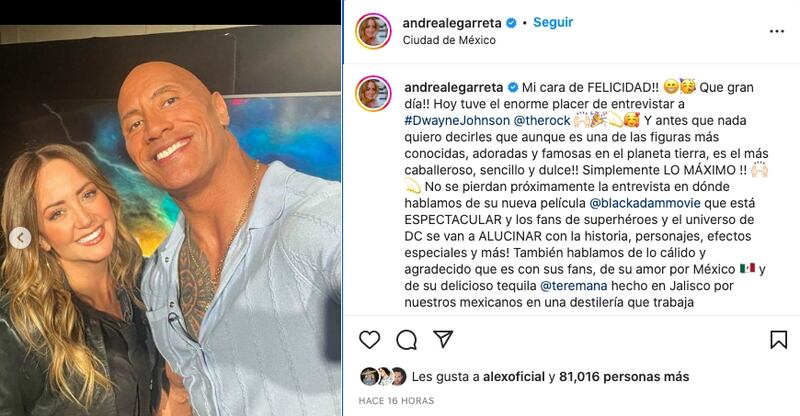This screenshot has width=800, height=416.
Task: Open profile picture beside the caption
Action: pyautogui.click(x=373, y=94)
